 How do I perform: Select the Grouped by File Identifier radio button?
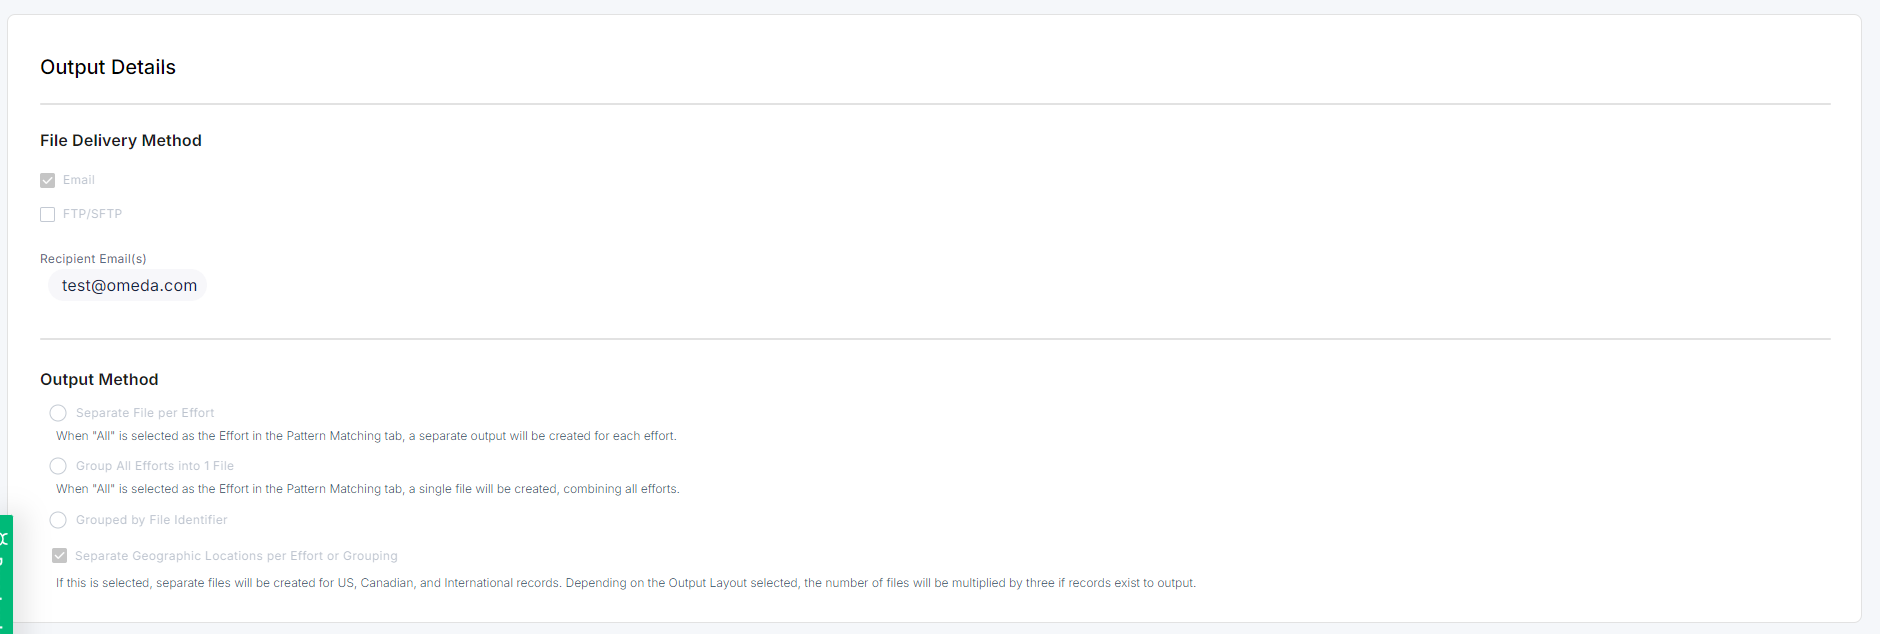pyautogui.click(x=58, y=520)
